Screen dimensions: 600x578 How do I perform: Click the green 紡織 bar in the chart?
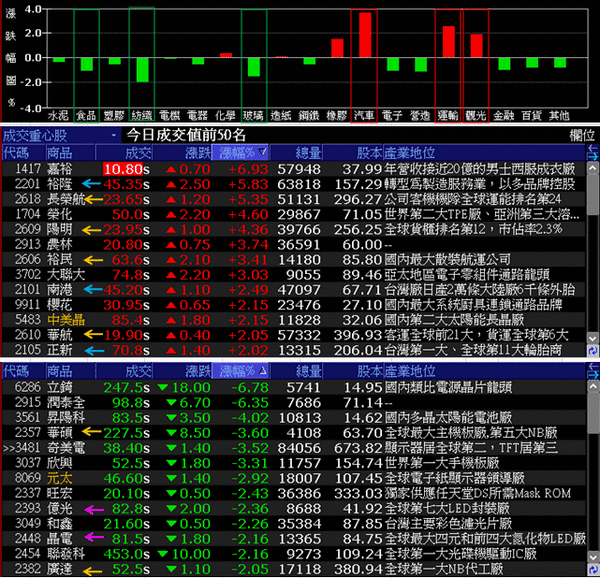point(143,70)
